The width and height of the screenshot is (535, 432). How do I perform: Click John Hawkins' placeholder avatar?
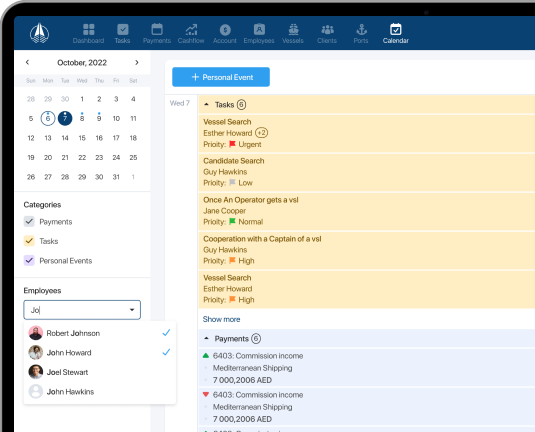pos(35,391)
